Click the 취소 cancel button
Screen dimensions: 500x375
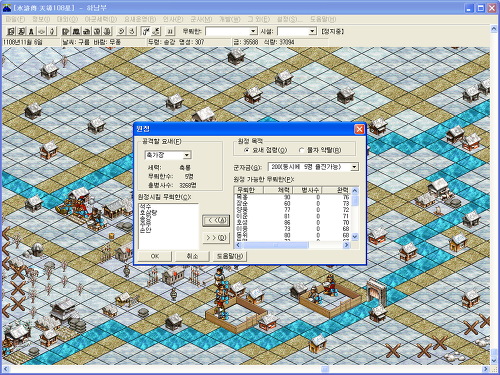point(192,256)
